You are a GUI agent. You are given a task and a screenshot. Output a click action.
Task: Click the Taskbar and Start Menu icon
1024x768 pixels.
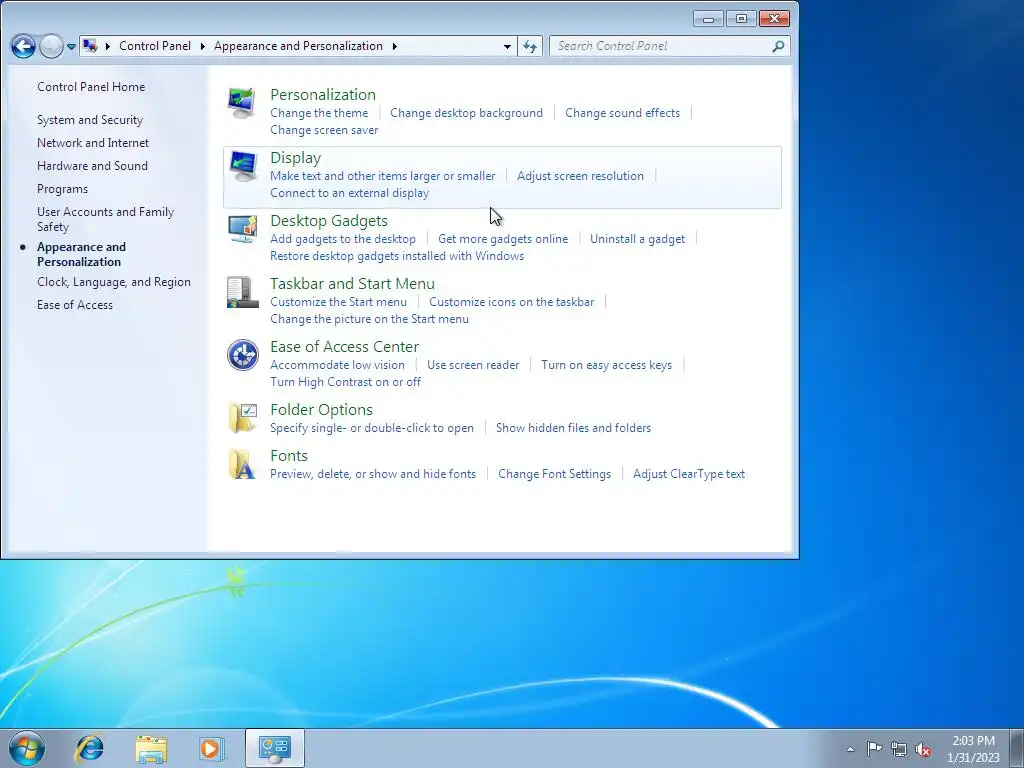point(242,292)
